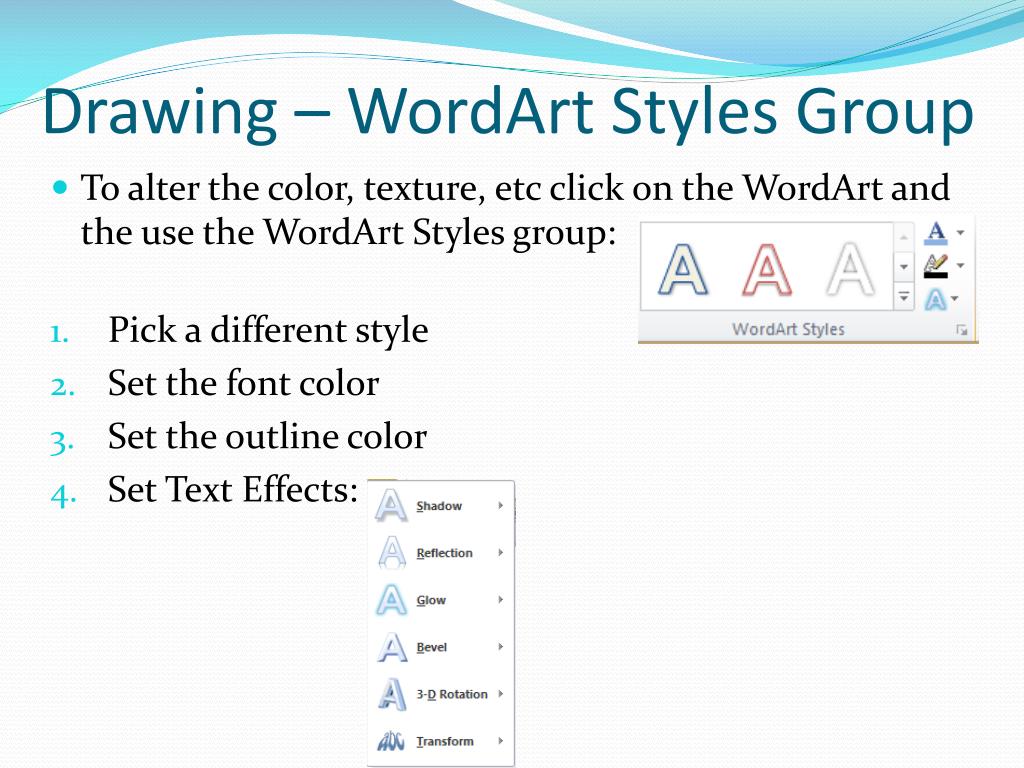Click the text "Set the font color"
1024x768 pixels.
coord(243,383)
